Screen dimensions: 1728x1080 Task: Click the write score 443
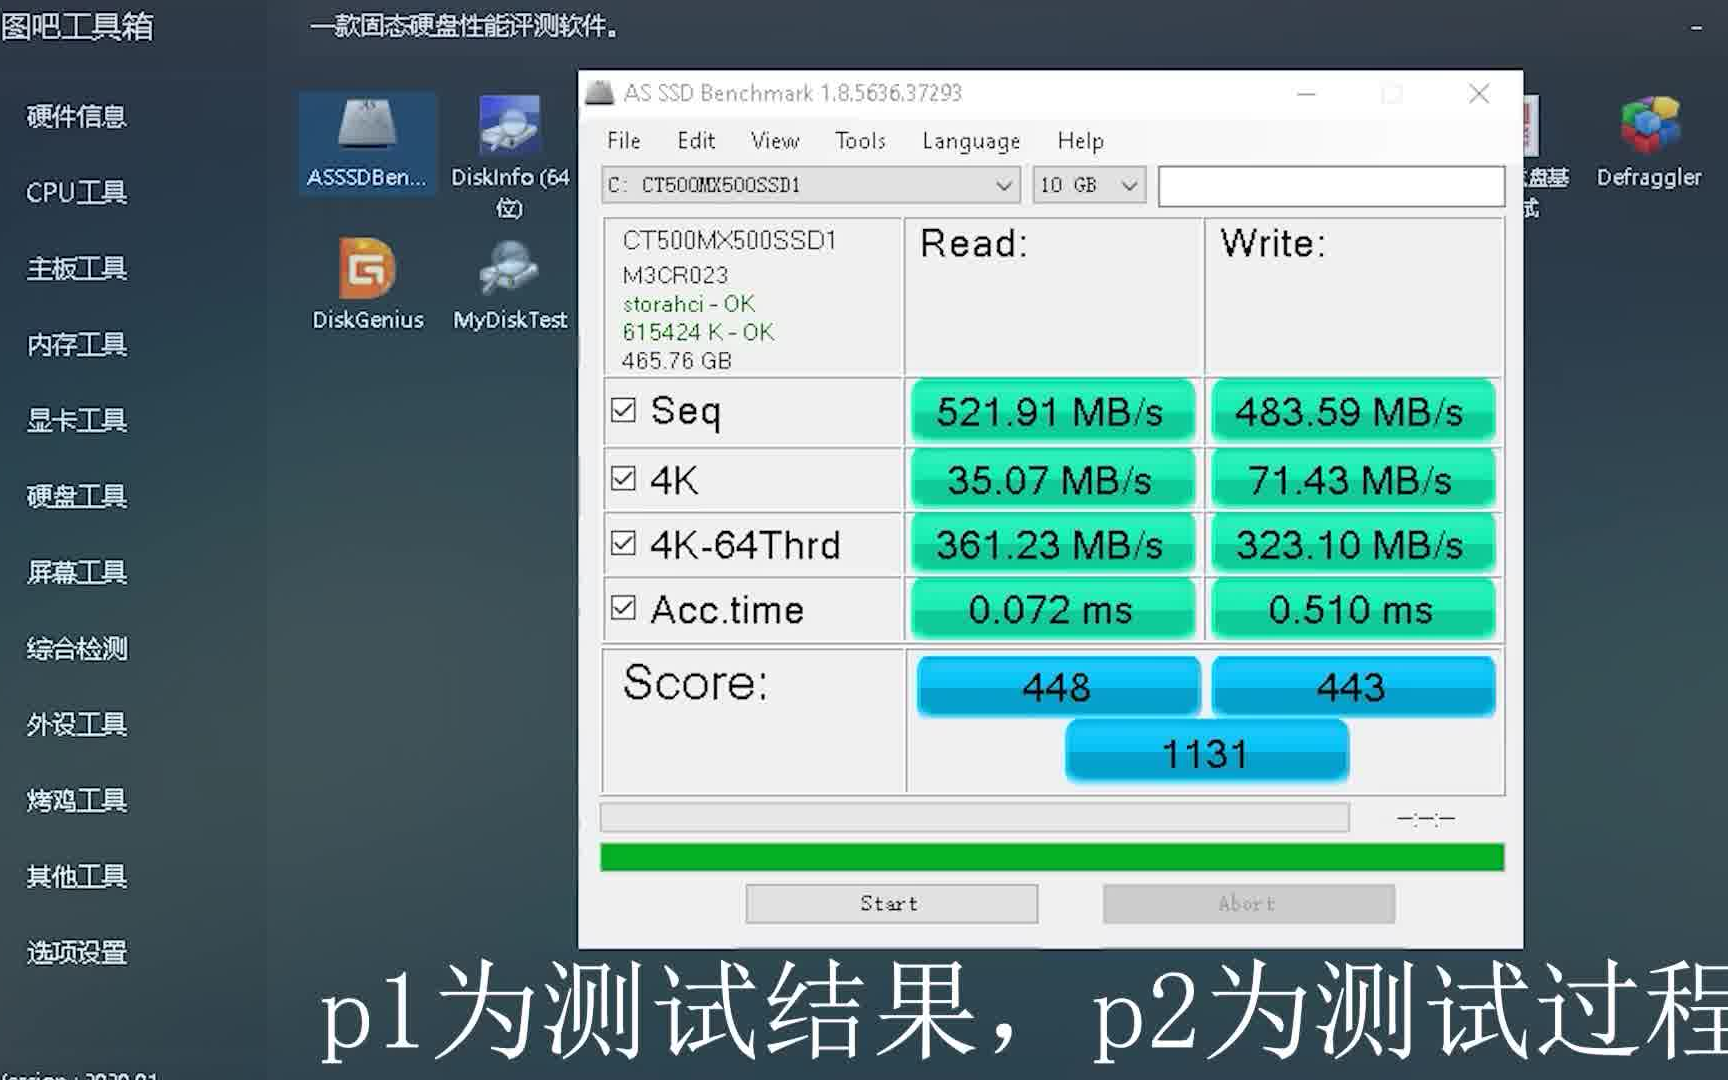coord(1353,686)
